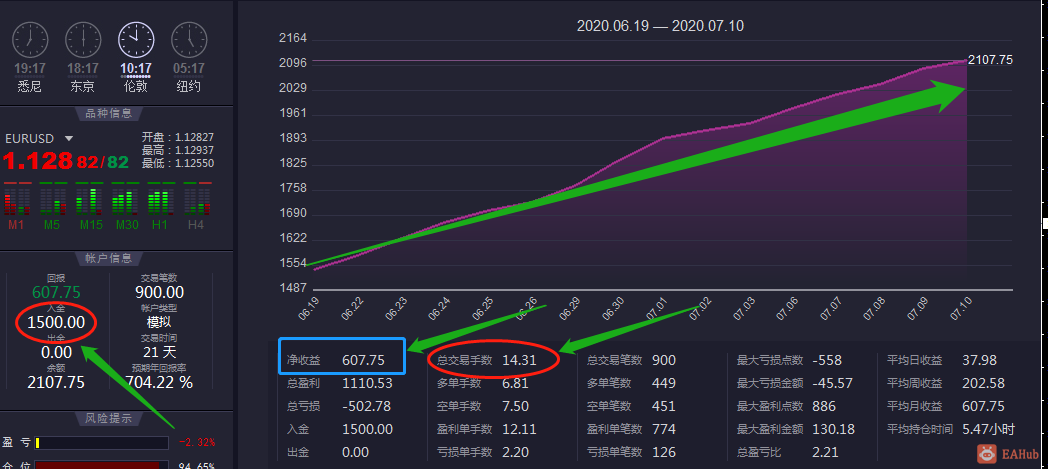Click the 盈利单手数 value 12.11
Screen dimensions: 1048x469
[519, 429]
